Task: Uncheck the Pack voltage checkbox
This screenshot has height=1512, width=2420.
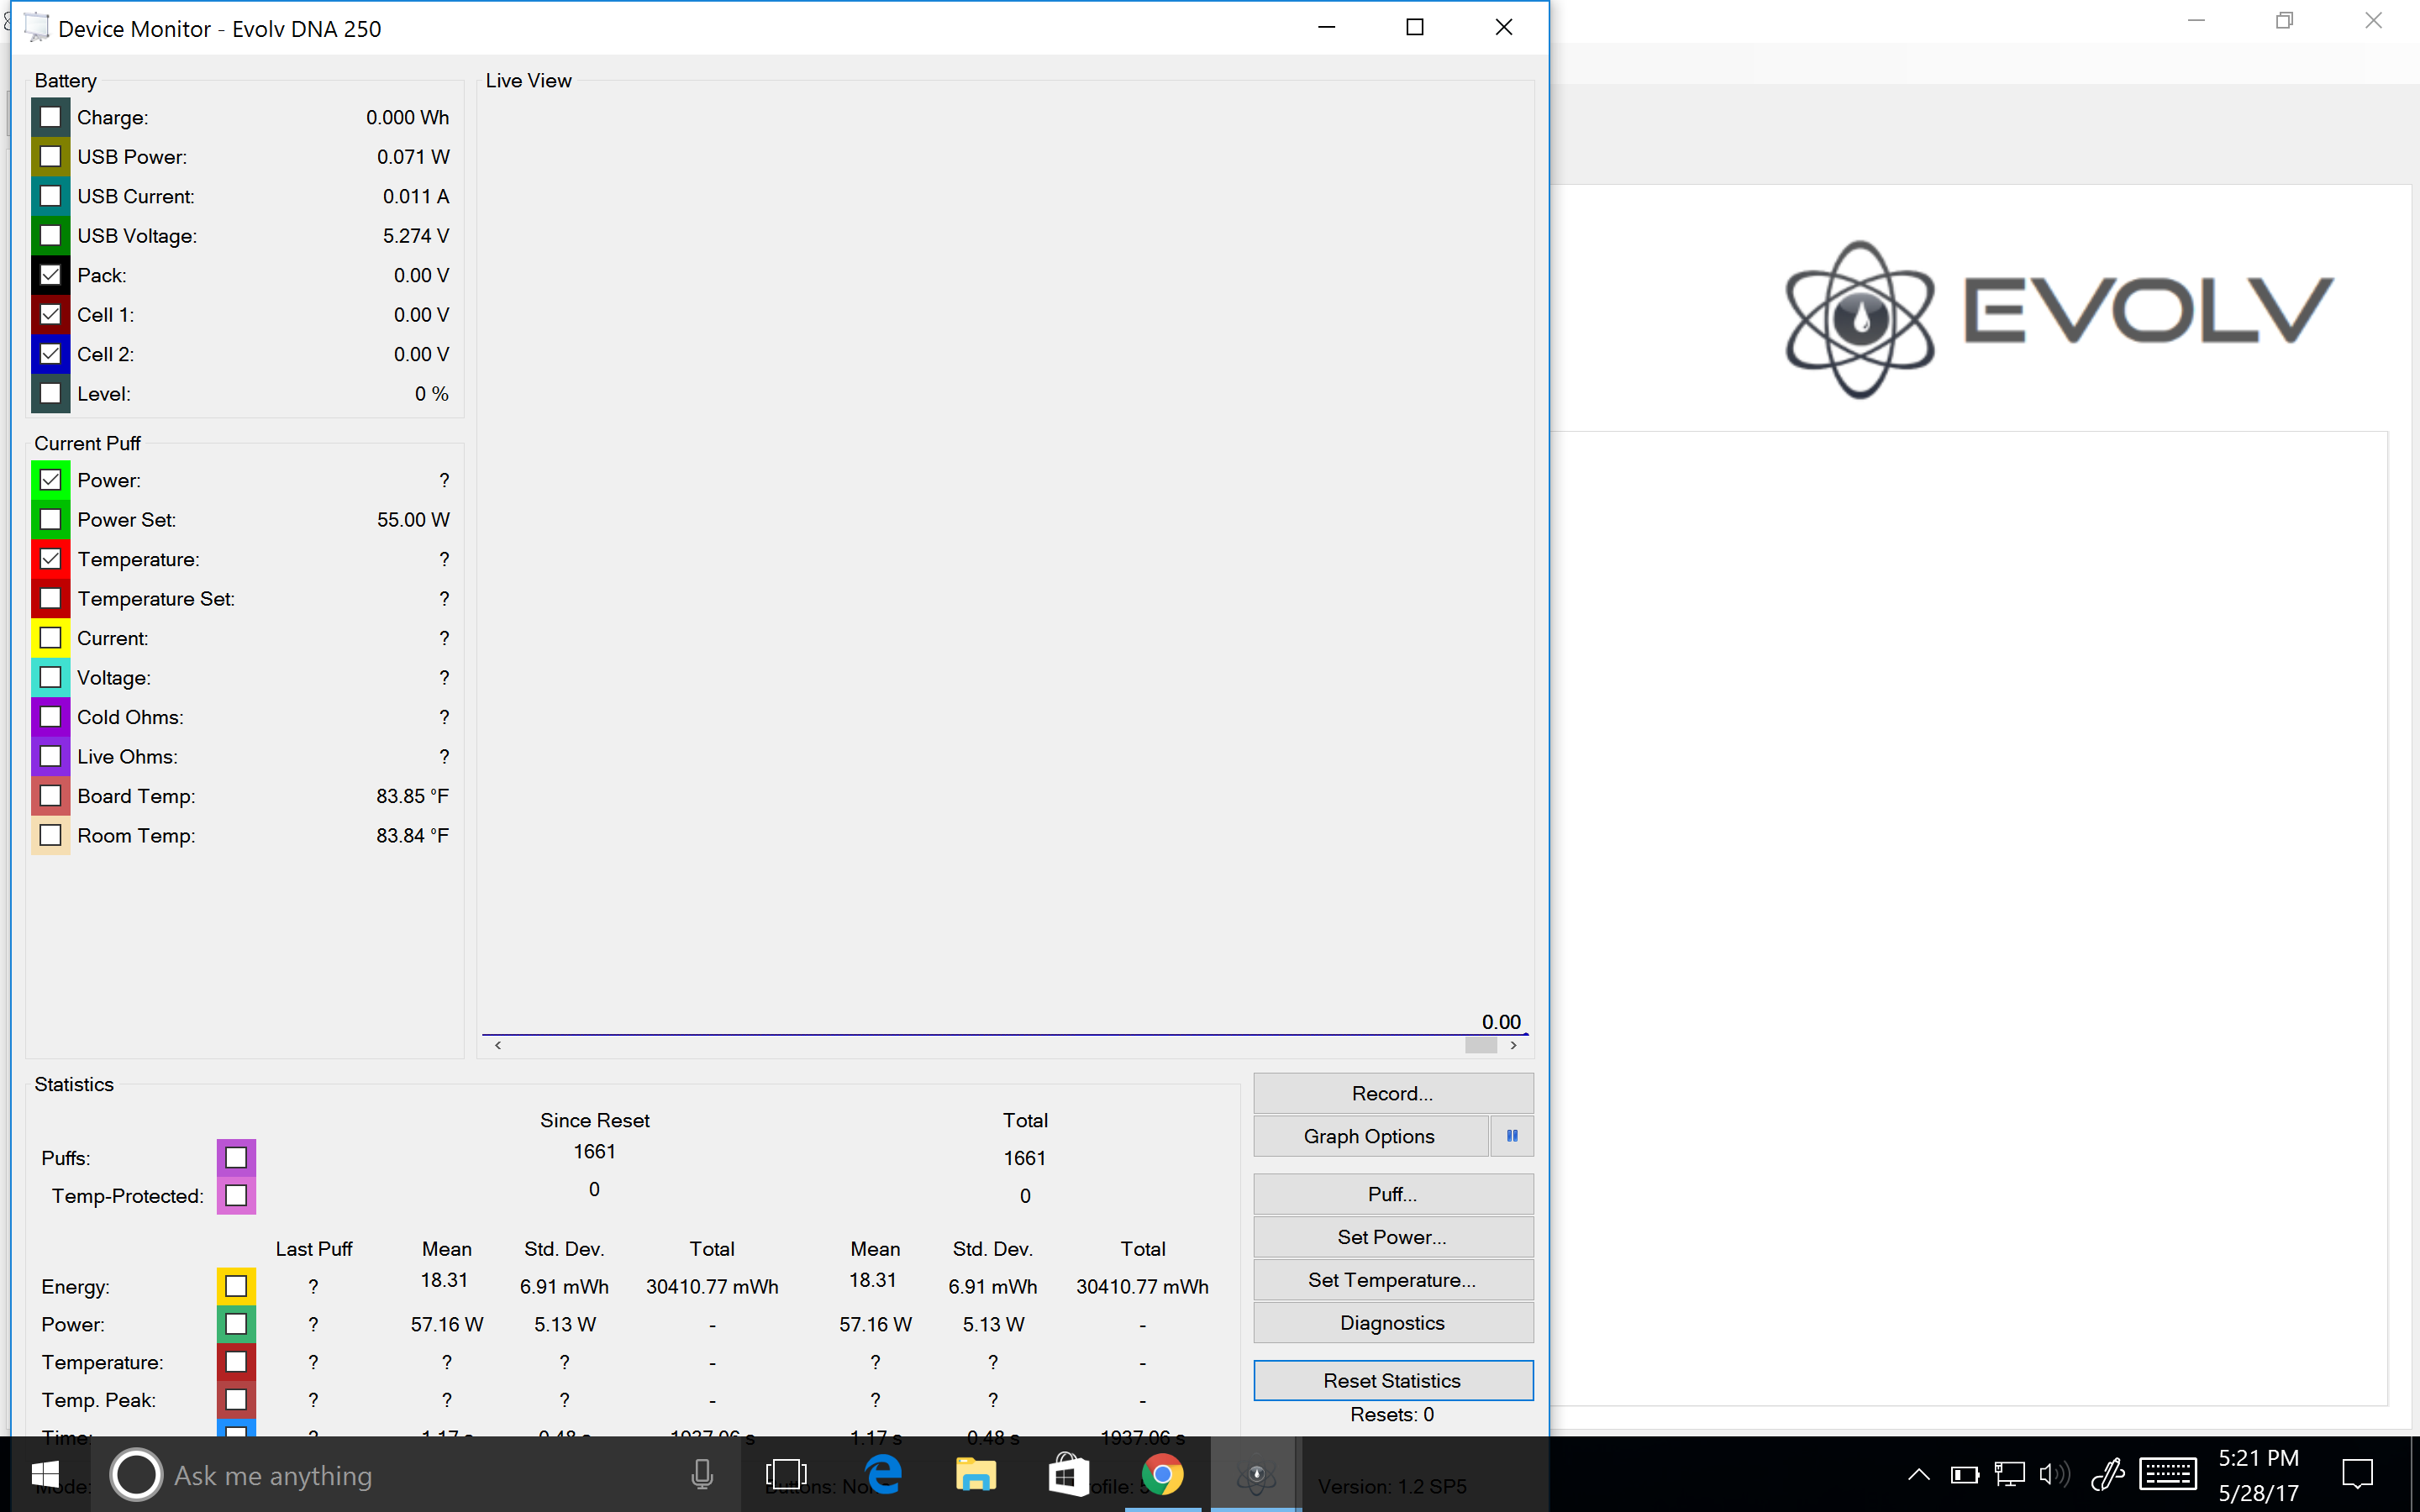Action: coord(51,275)
